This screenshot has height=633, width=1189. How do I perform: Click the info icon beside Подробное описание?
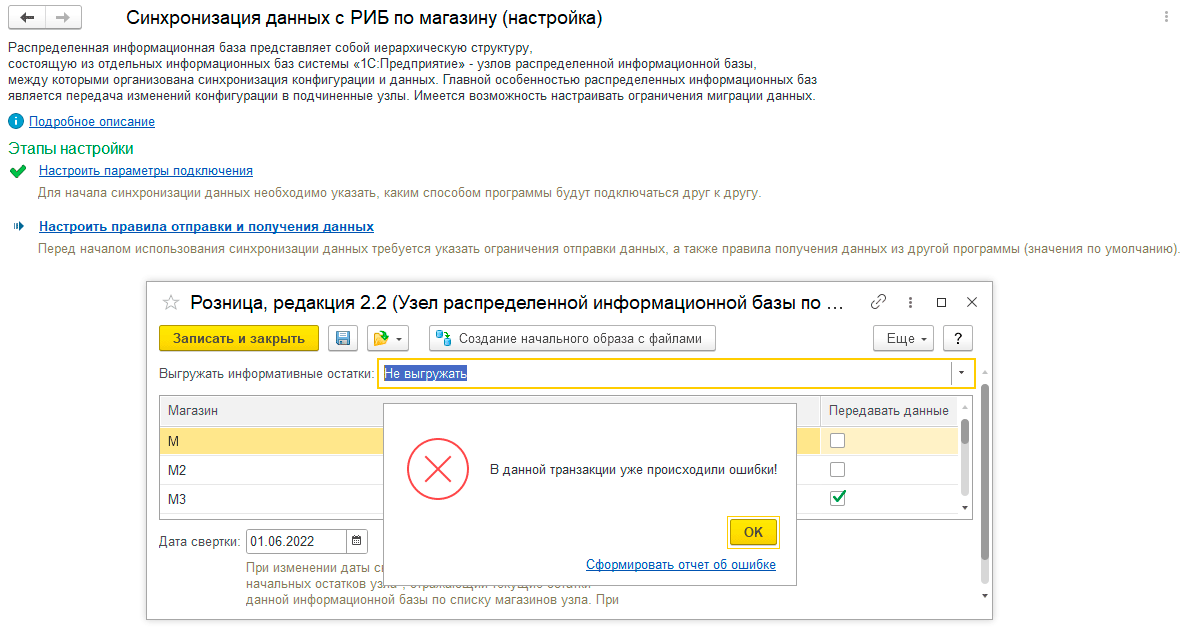pyautogui.click(x=15, y=121)
